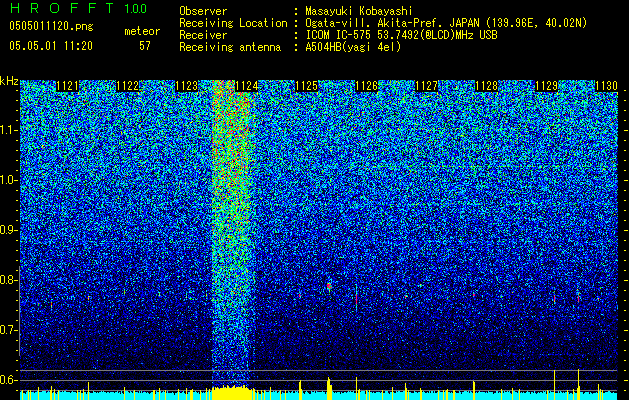
Task: Select the HROFFT 1.0.0 title text
Action: click(79, 8)
